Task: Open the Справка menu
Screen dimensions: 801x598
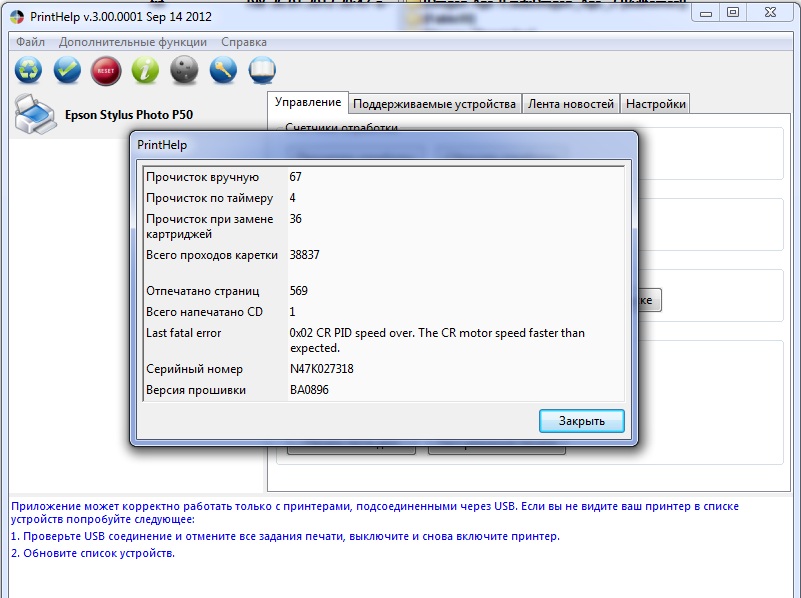Action: point(244,42)
